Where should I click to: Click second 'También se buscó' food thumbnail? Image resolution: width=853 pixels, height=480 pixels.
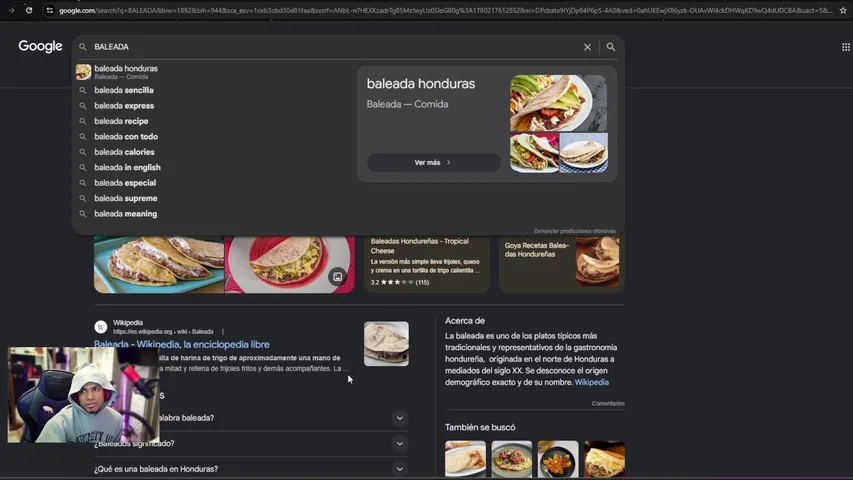pyautogui.click(x=512, y=459)
